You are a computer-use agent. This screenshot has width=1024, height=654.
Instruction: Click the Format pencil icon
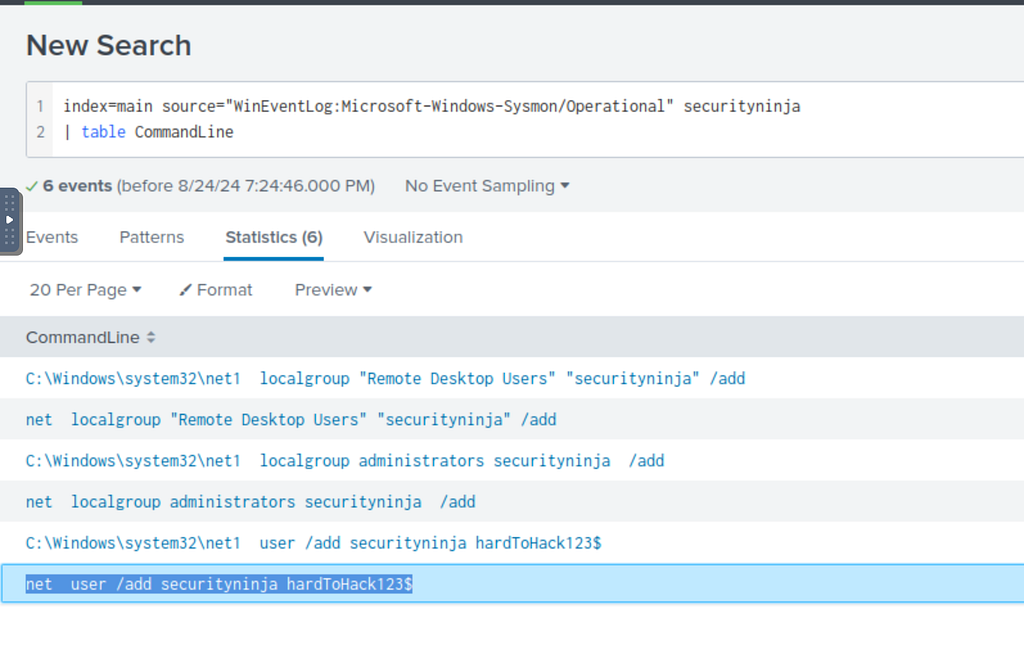pos(185,289)
